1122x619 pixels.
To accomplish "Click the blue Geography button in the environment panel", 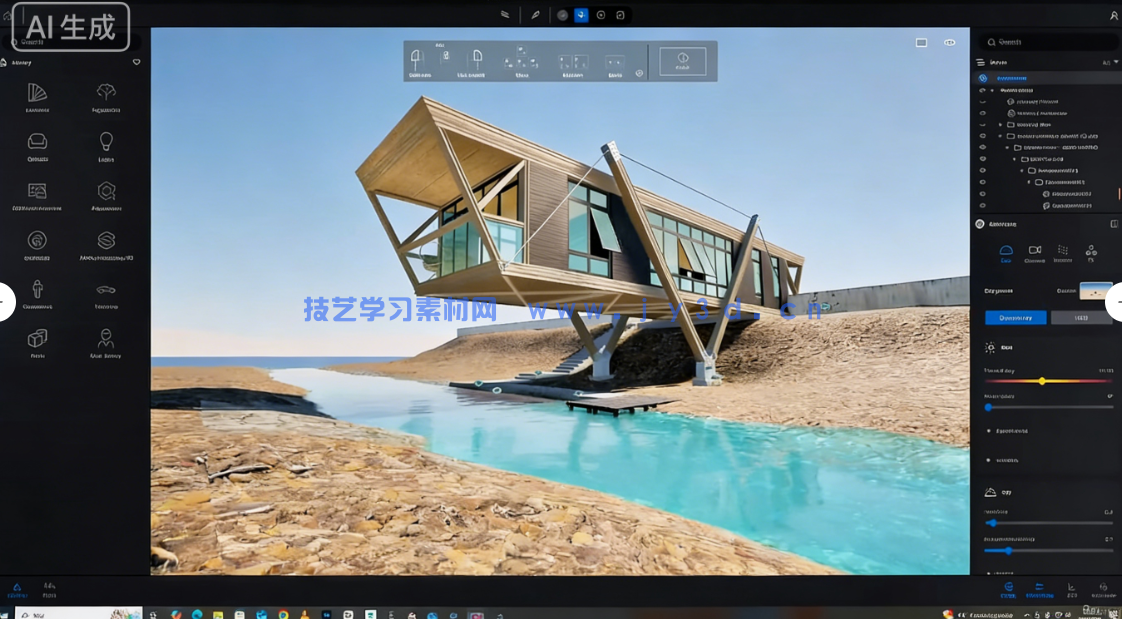I will coord(1015,317).
